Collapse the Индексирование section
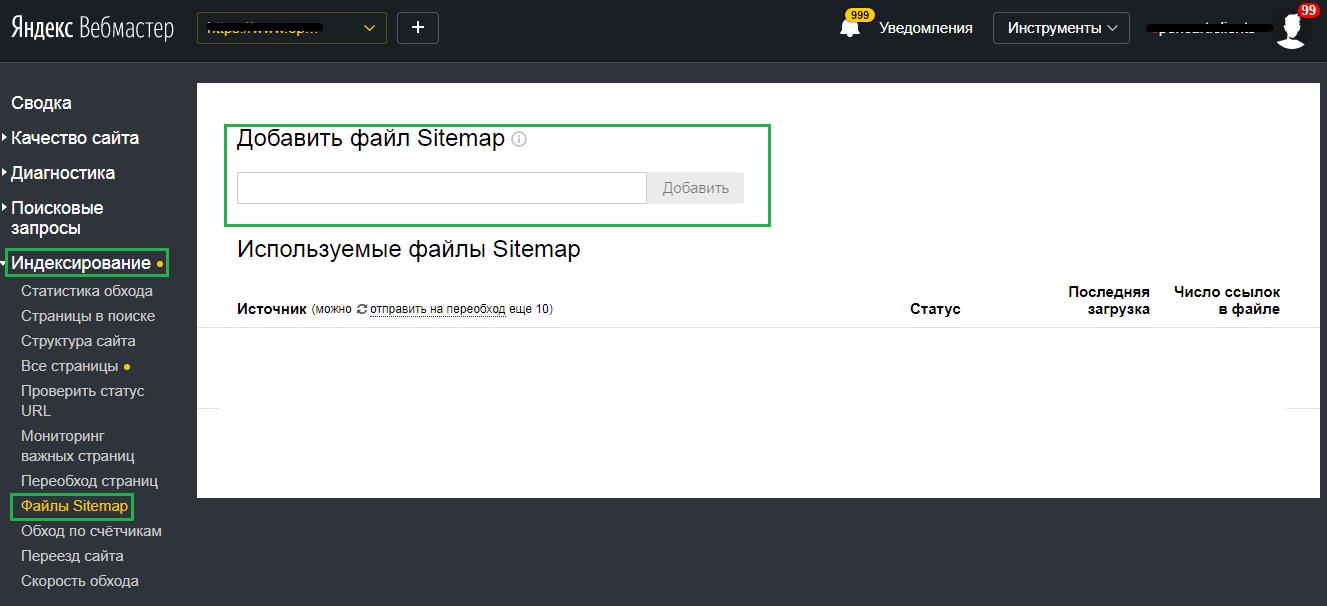The width and height of the screenshot is (1327, 606). click(81, 263)
